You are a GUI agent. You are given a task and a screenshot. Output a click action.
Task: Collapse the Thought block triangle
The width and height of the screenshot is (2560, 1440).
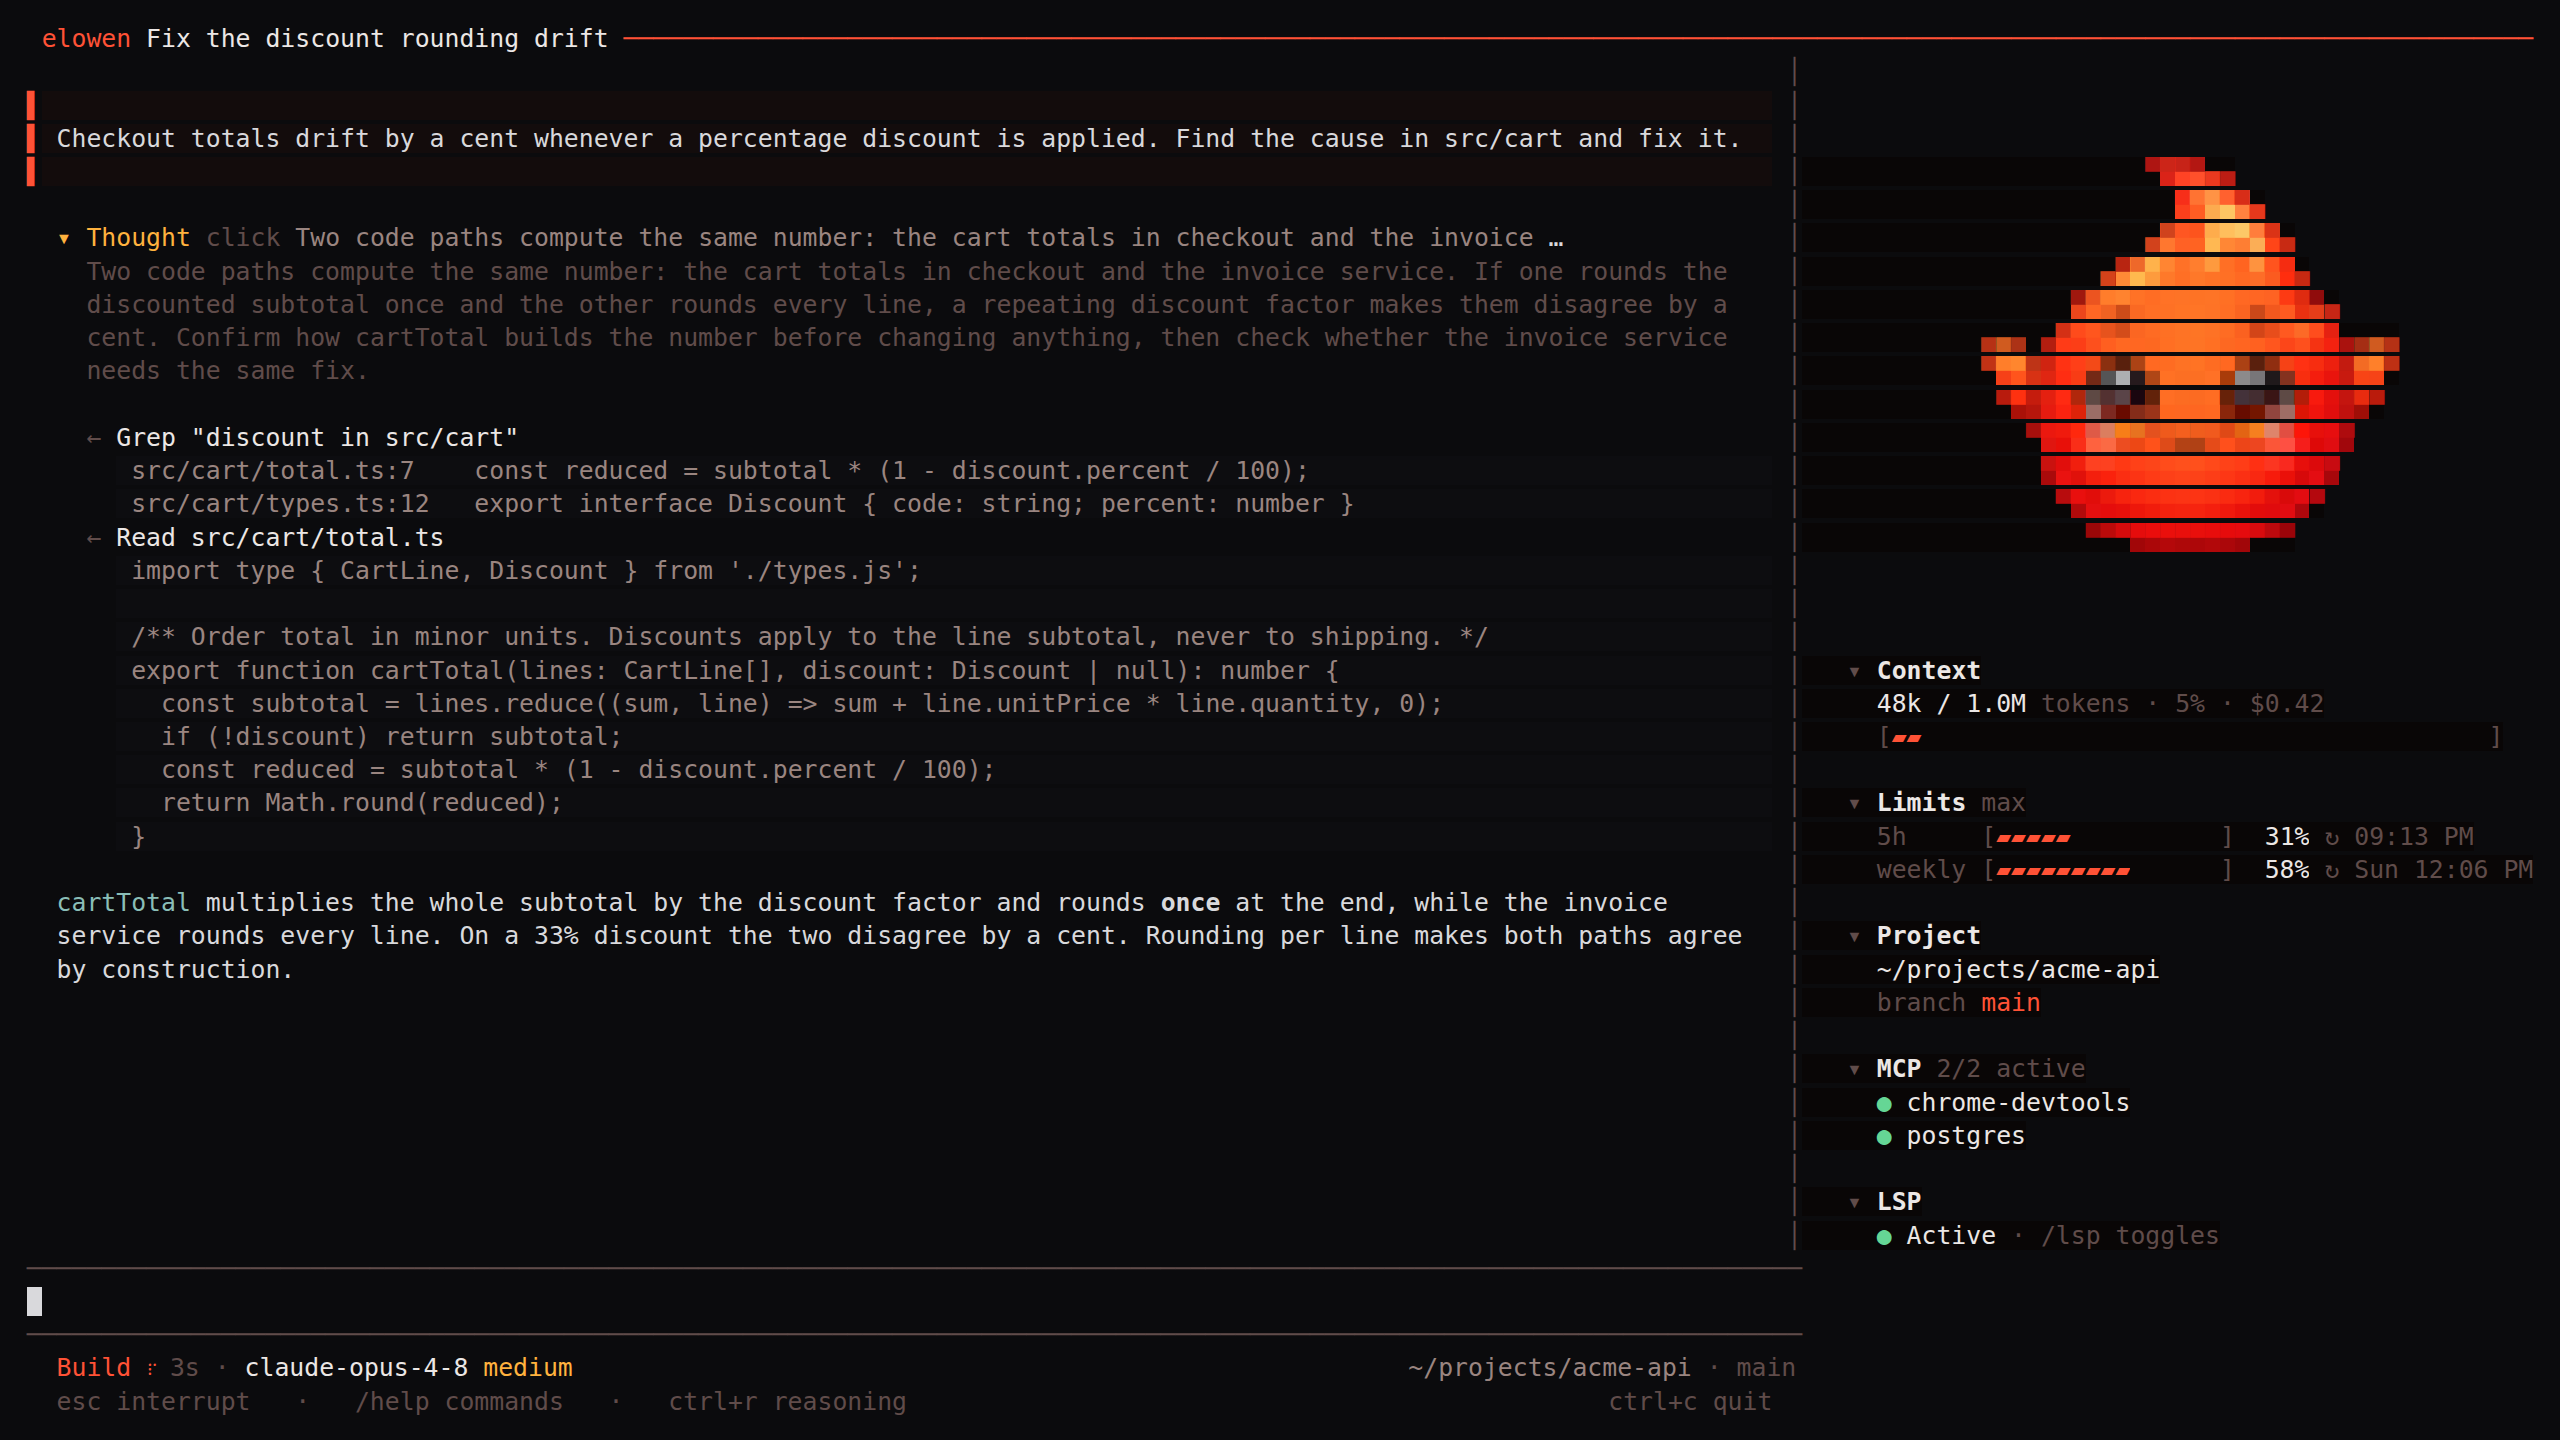tap(64, 238)
